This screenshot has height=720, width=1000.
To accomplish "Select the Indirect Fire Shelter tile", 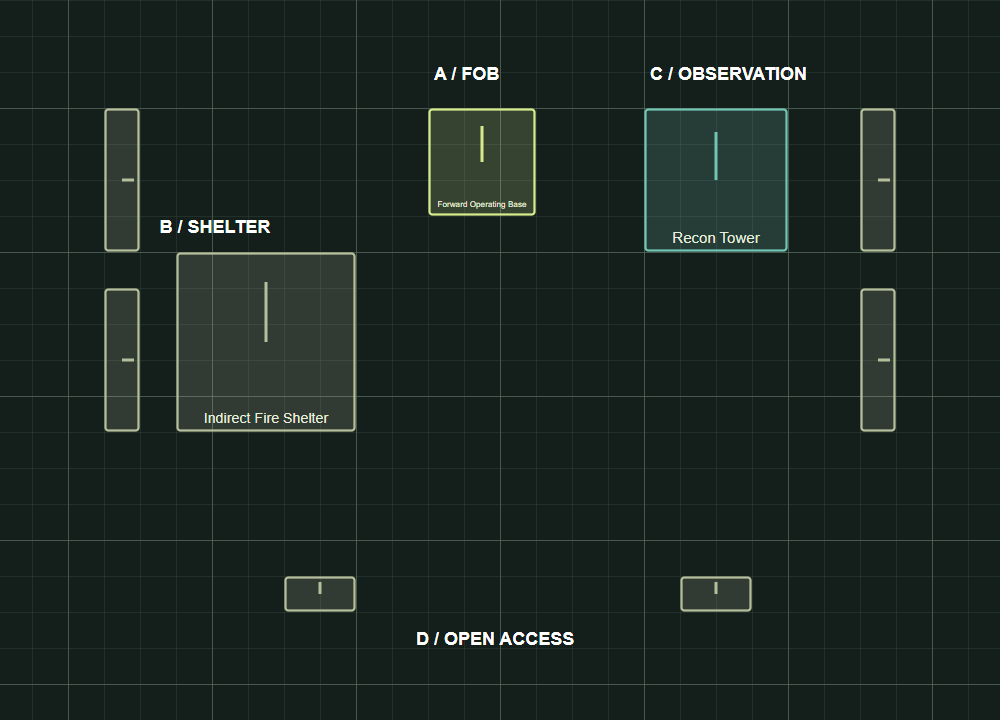I will (x=266, y=342).
